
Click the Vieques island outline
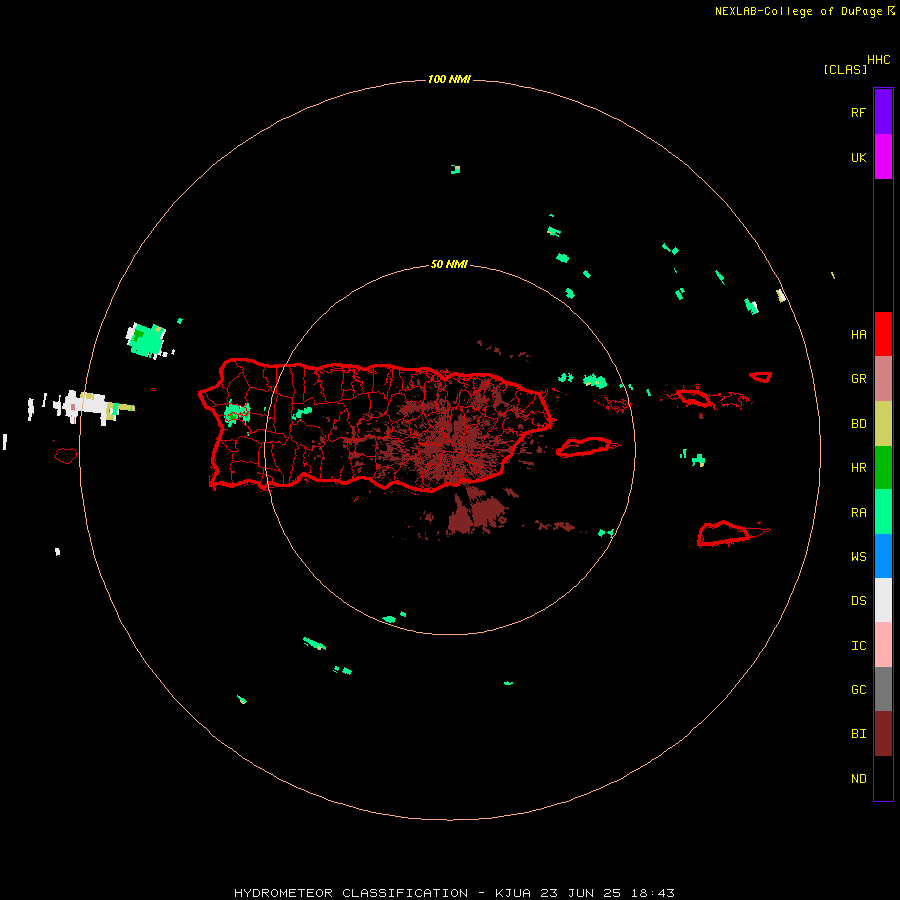(584, 447)
